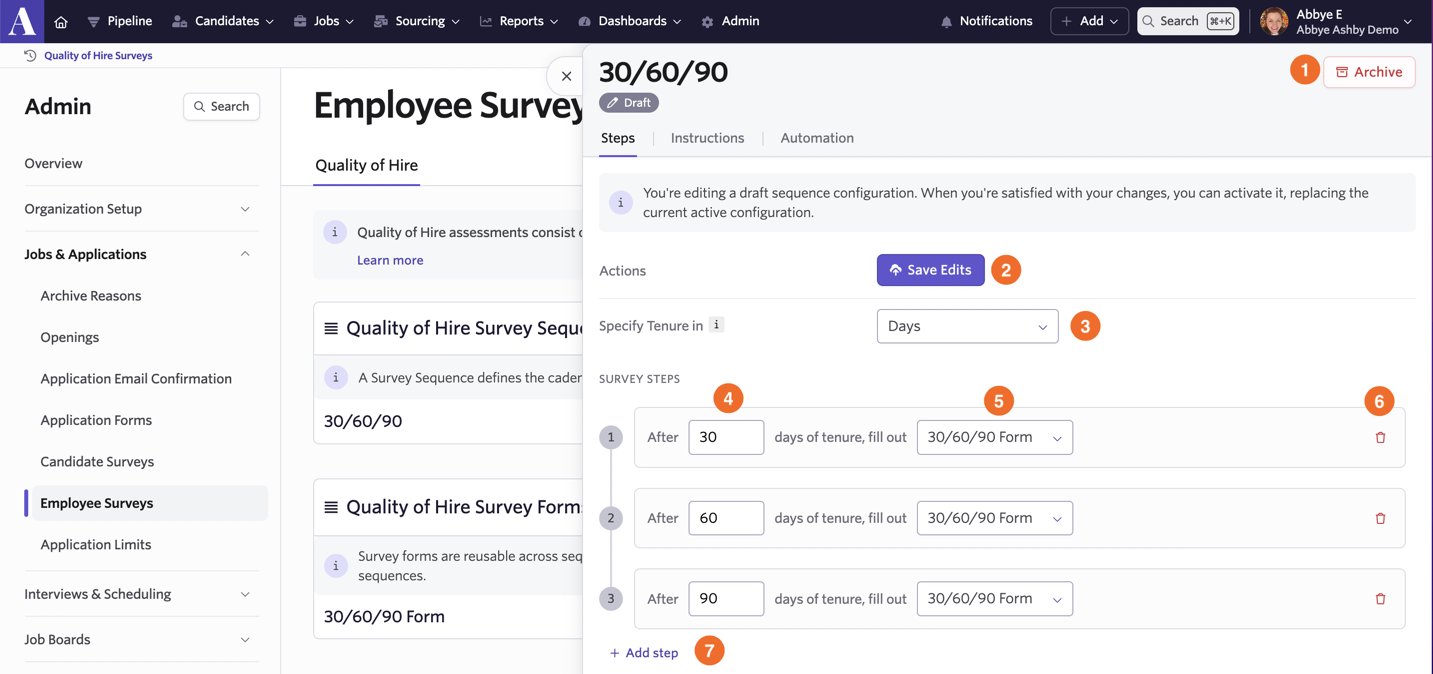Expand Job Boards section
This screenshot has width=1433, height=674.
click(x=138, y=639)
